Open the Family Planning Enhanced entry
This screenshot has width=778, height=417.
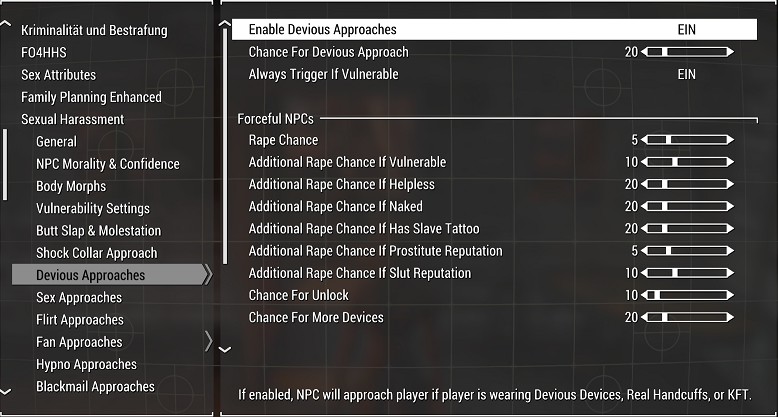pyautogui.click(x=91, y=97)
